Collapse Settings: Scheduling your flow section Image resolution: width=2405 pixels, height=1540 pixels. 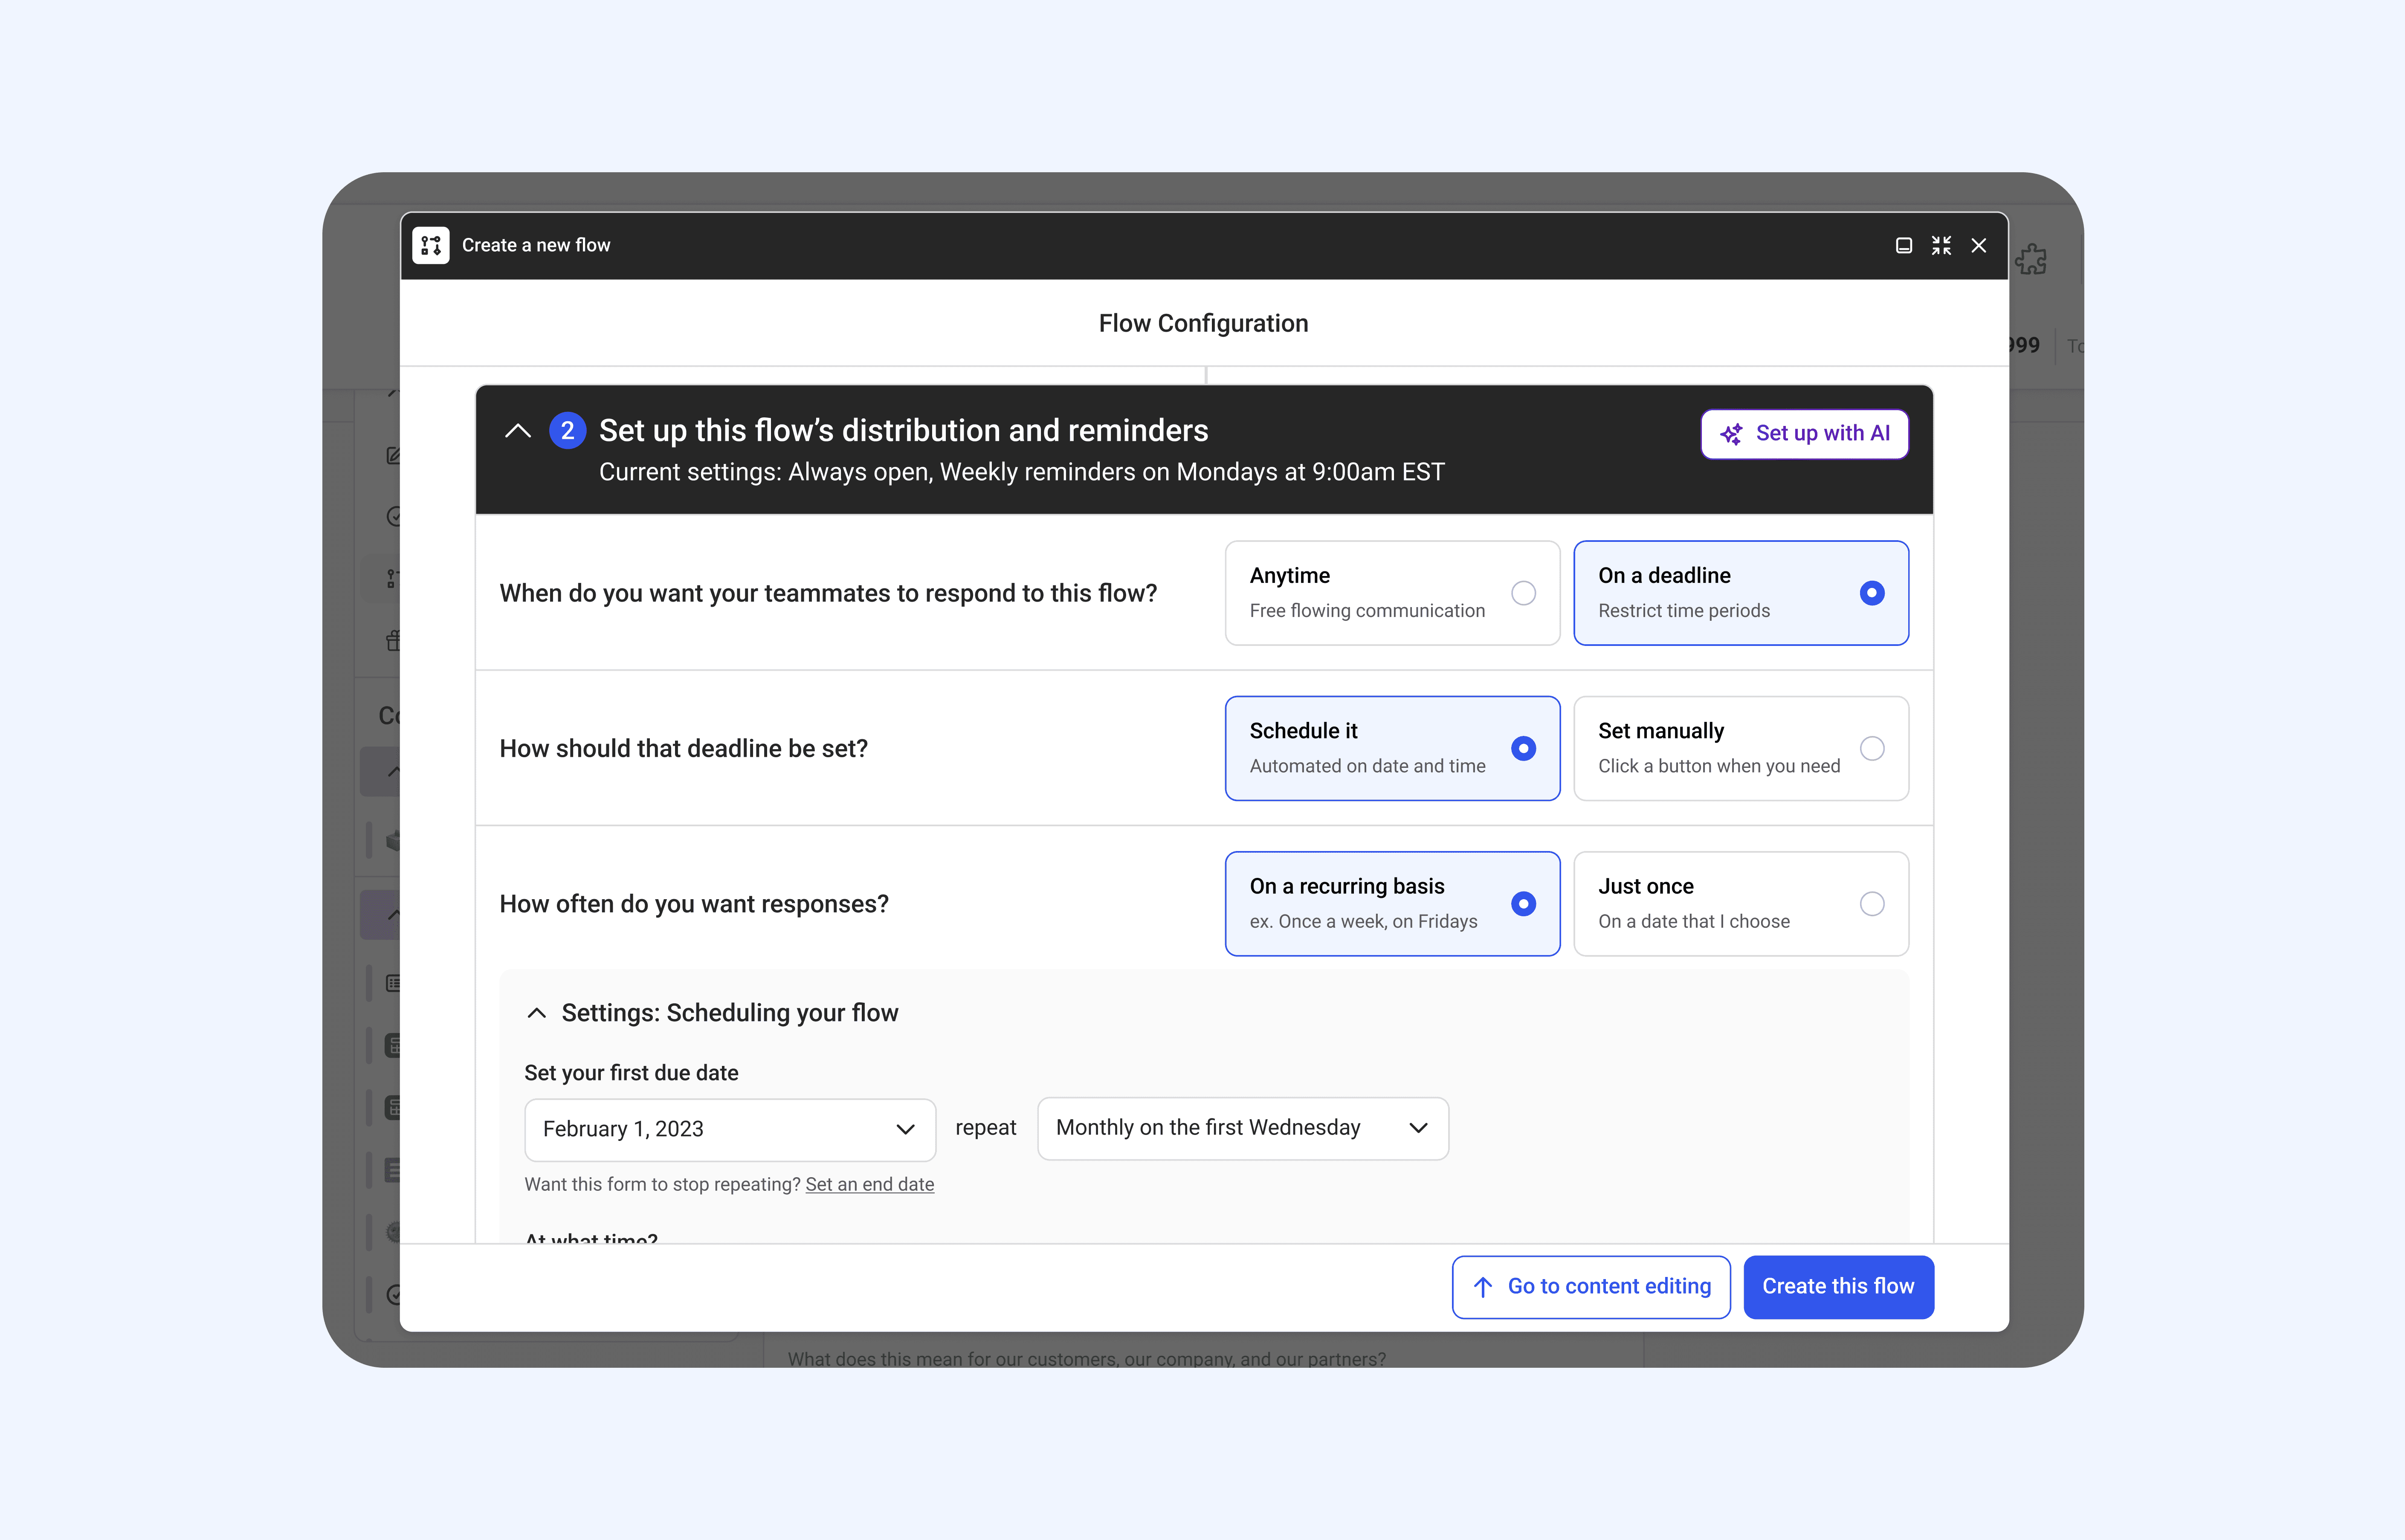[537, 1013]
